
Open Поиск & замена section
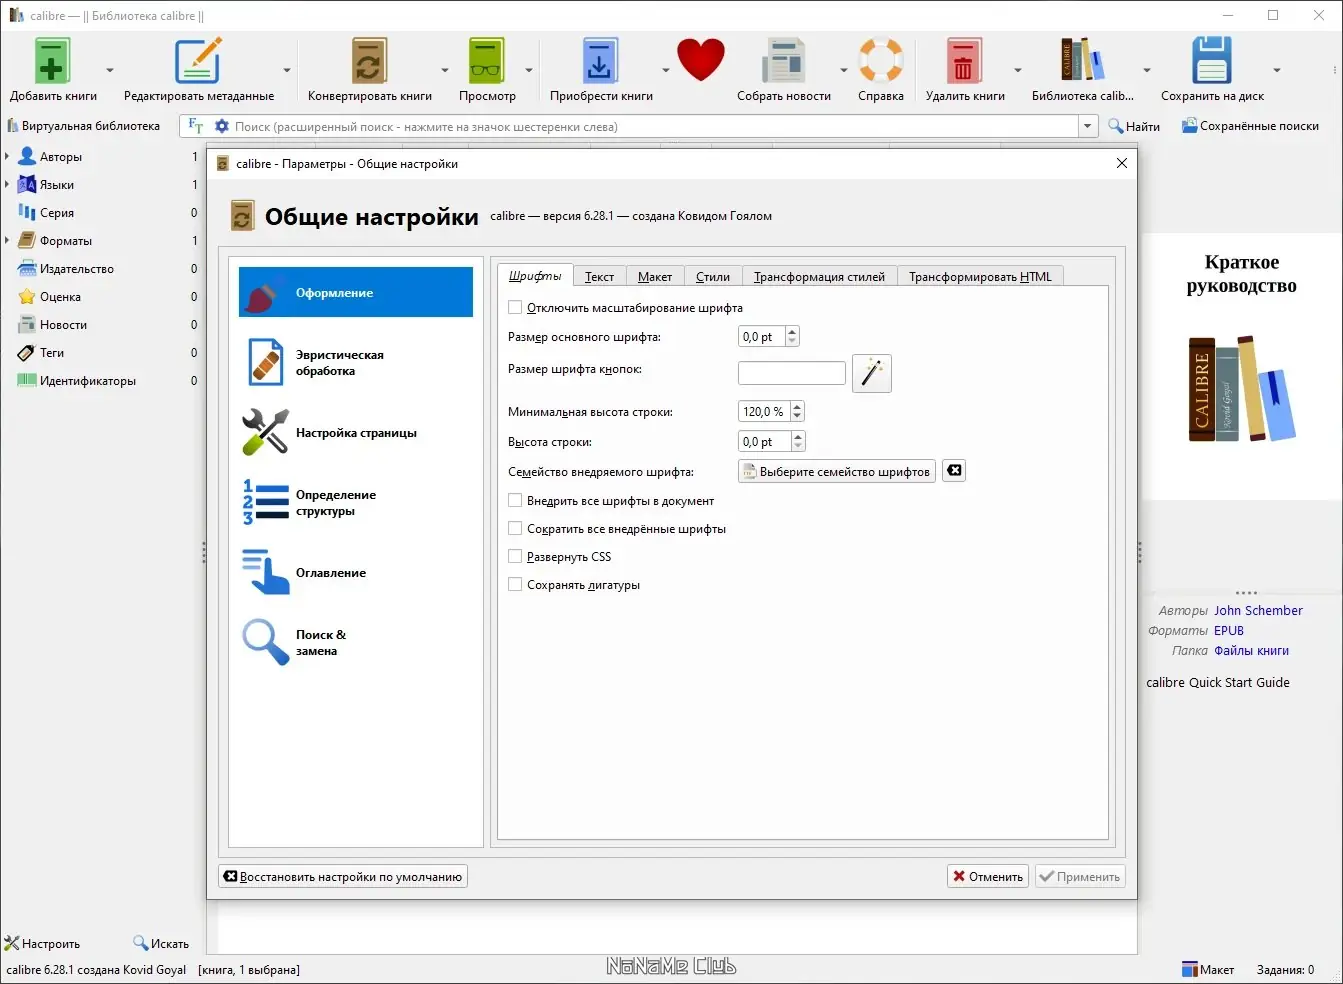356,643
